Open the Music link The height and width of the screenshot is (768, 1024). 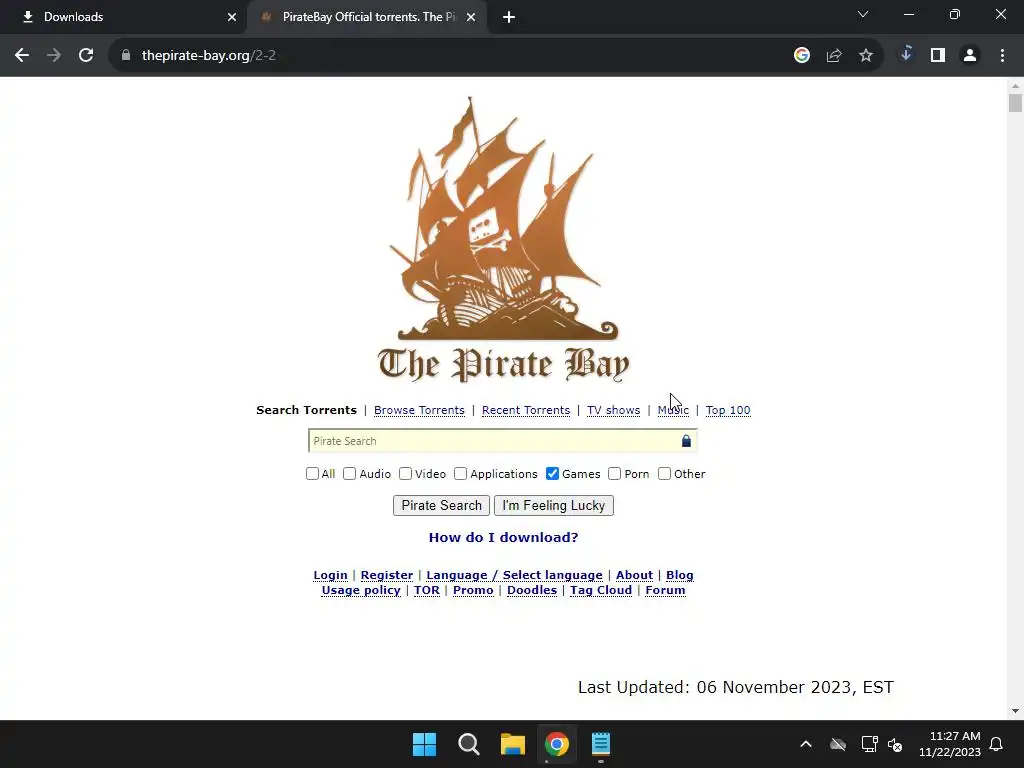673,410
